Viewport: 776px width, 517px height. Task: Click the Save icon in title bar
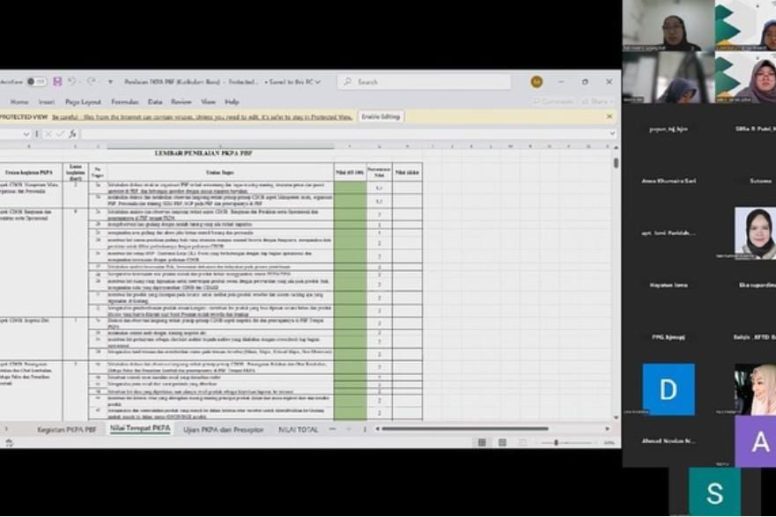pyautogui.click(x=57, y=82)
